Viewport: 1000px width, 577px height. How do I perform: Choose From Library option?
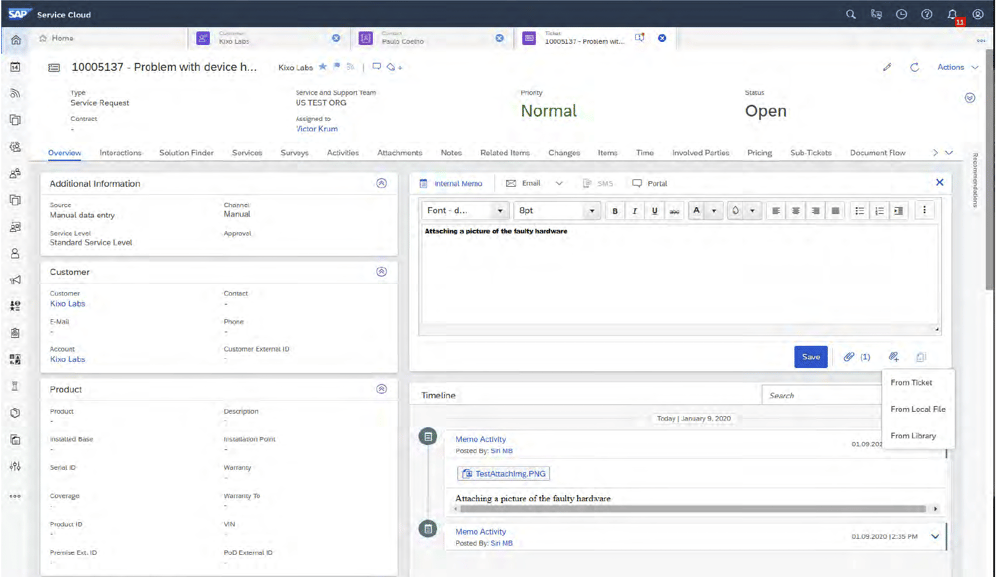[913, 436]
